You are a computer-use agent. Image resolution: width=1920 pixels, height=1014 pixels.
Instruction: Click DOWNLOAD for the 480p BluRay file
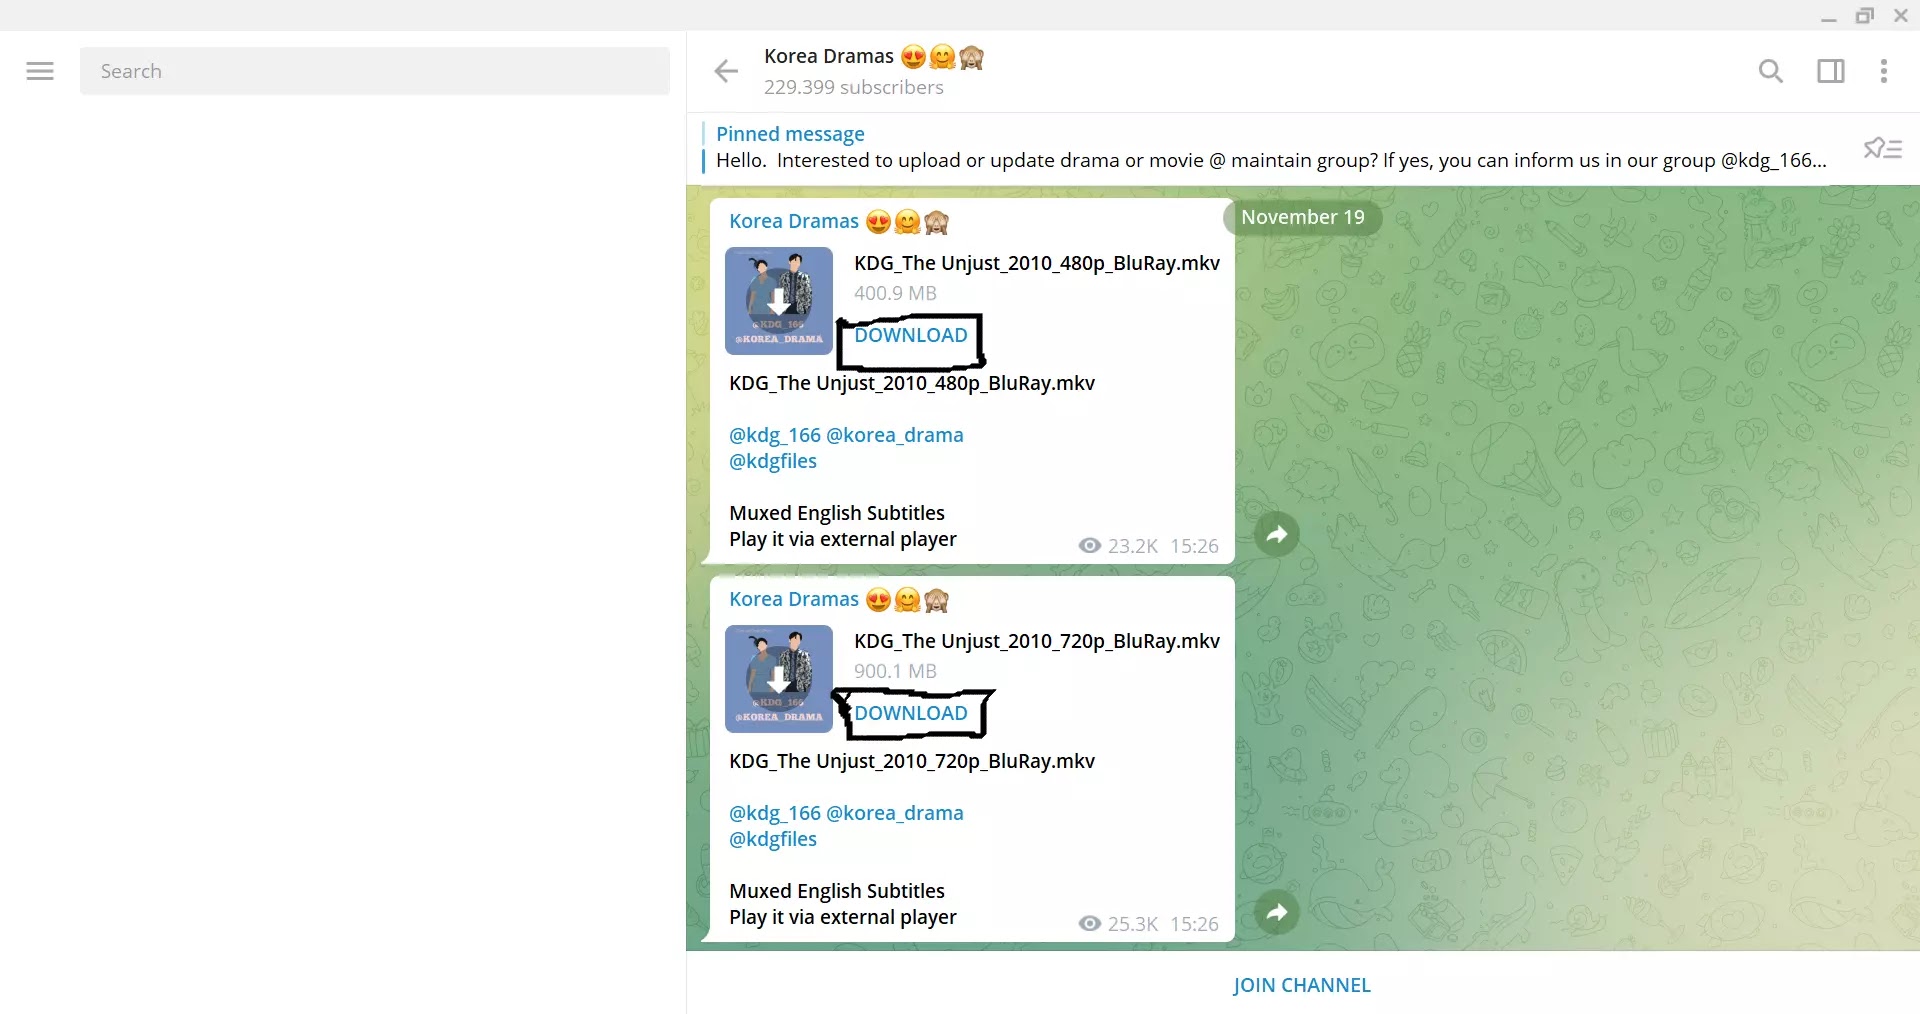(x=911, y=335)
